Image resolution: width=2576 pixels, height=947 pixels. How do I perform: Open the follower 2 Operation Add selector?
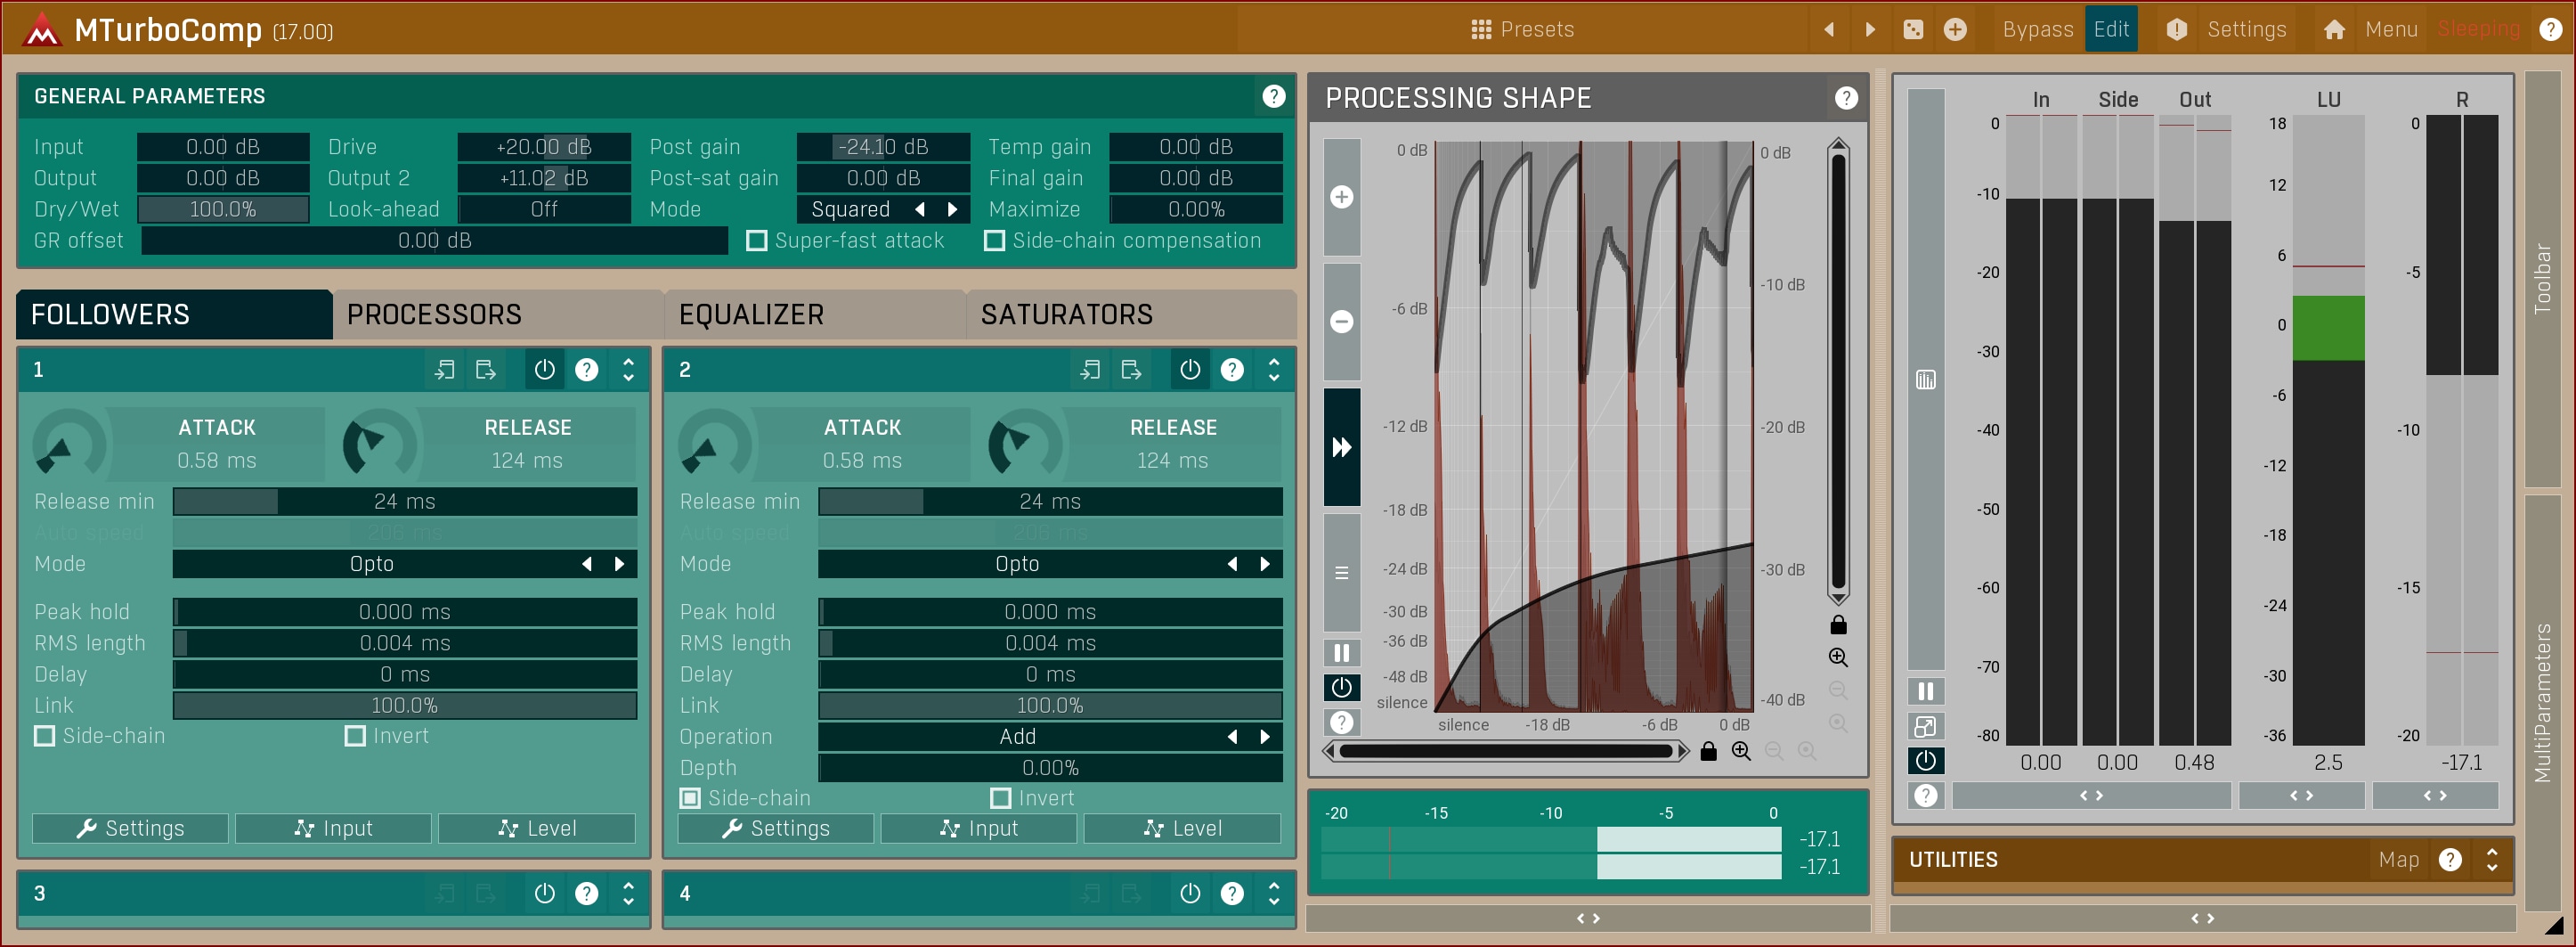coord(1017,737)
